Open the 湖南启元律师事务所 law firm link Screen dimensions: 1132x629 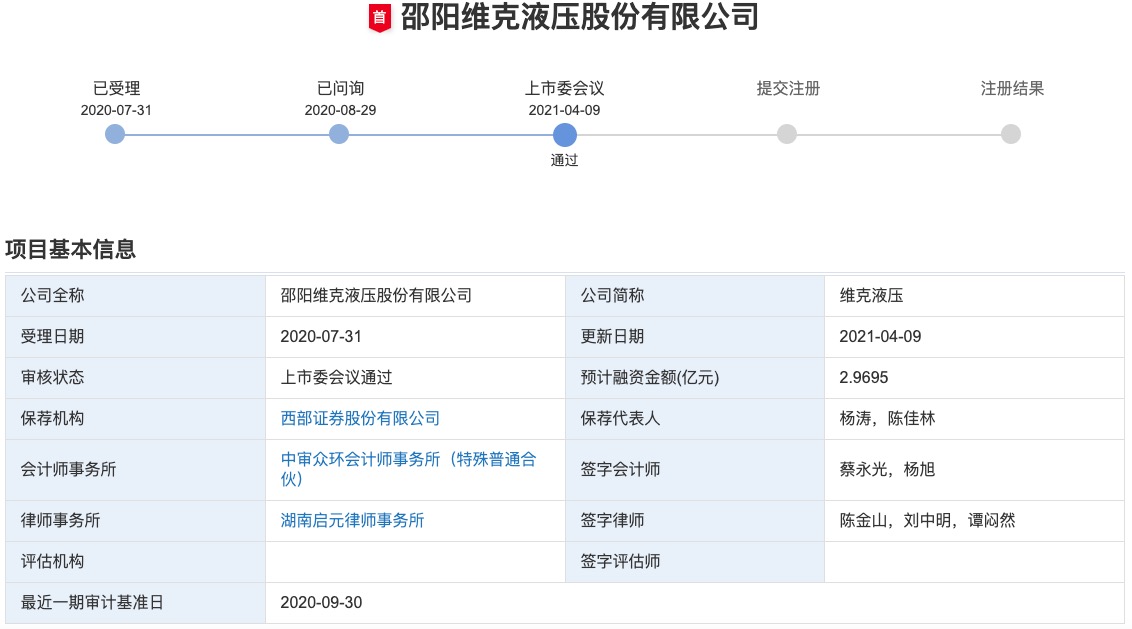point(352,520)
